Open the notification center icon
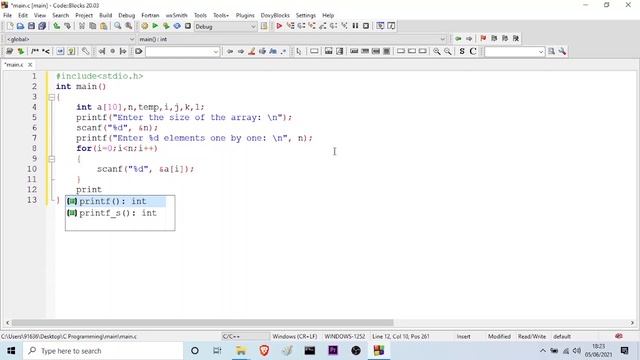This screenshot has width=640, height=360. (624, 351)
